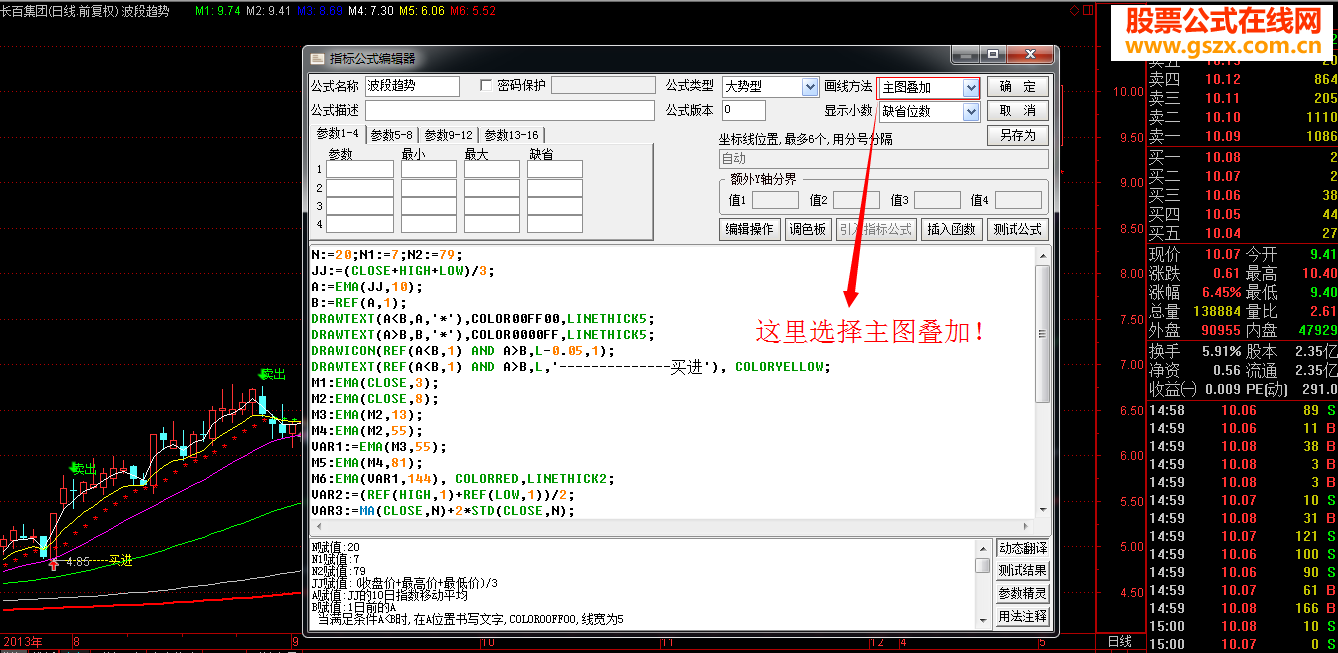Click the 确定 button

pos(1018,86)
